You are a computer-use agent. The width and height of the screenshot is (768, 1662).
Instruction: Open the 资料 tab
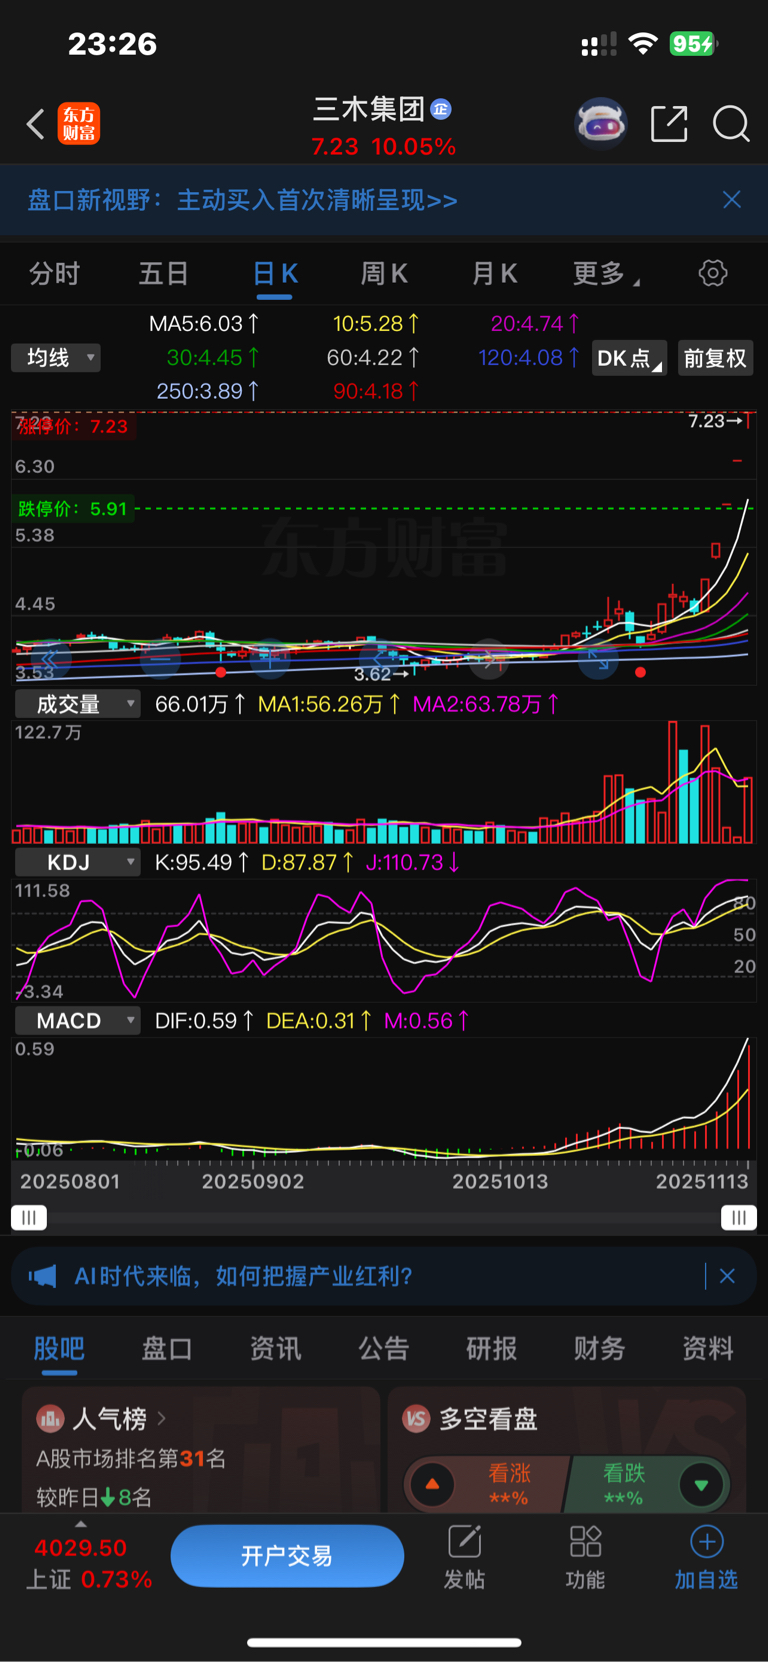coord(708,1349)
